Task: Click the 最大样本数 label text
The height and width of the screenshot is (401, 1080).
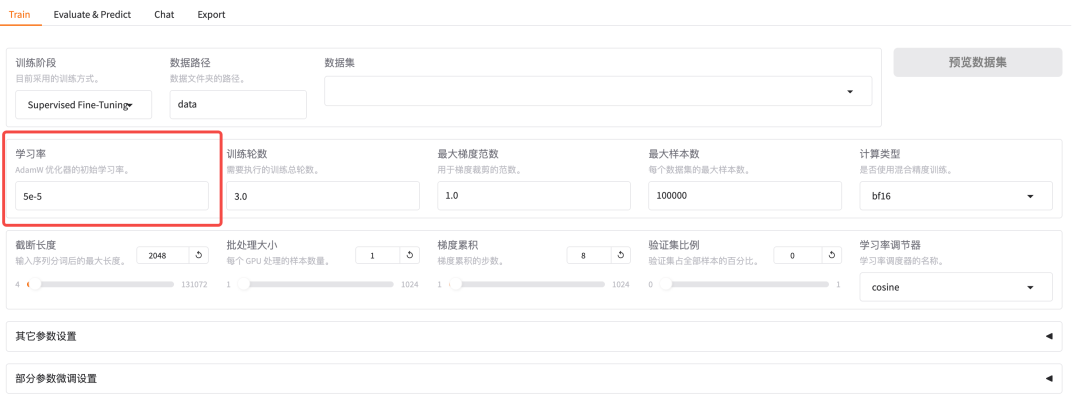Action: click(673, 154)
